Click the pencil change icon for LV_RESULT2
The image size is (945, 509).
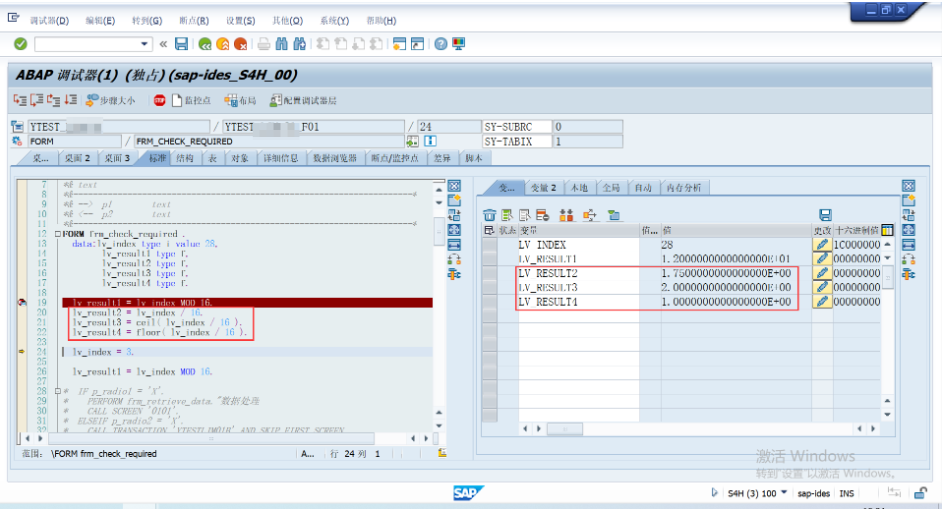coord(821,273)
